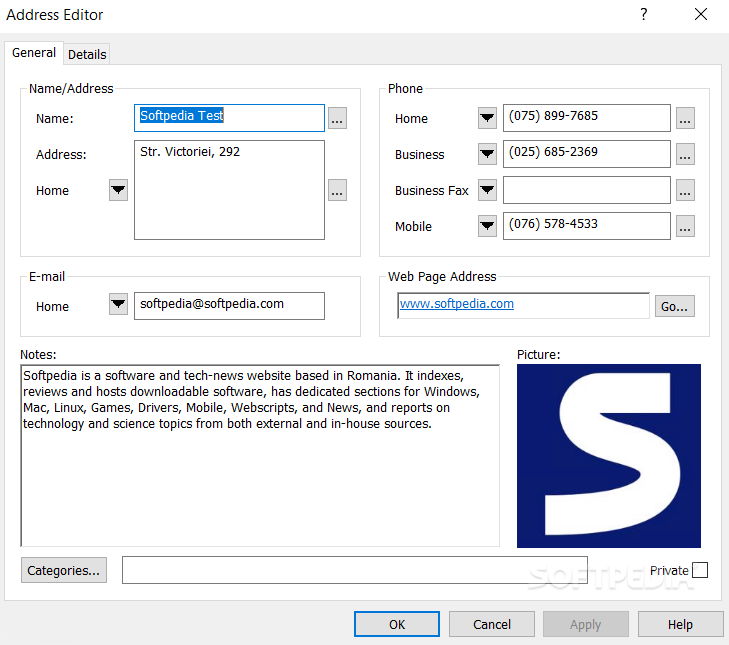Open the name details ellipsis button
The height and width of the screenshot is (645, 729).
[x=337, y=118]
